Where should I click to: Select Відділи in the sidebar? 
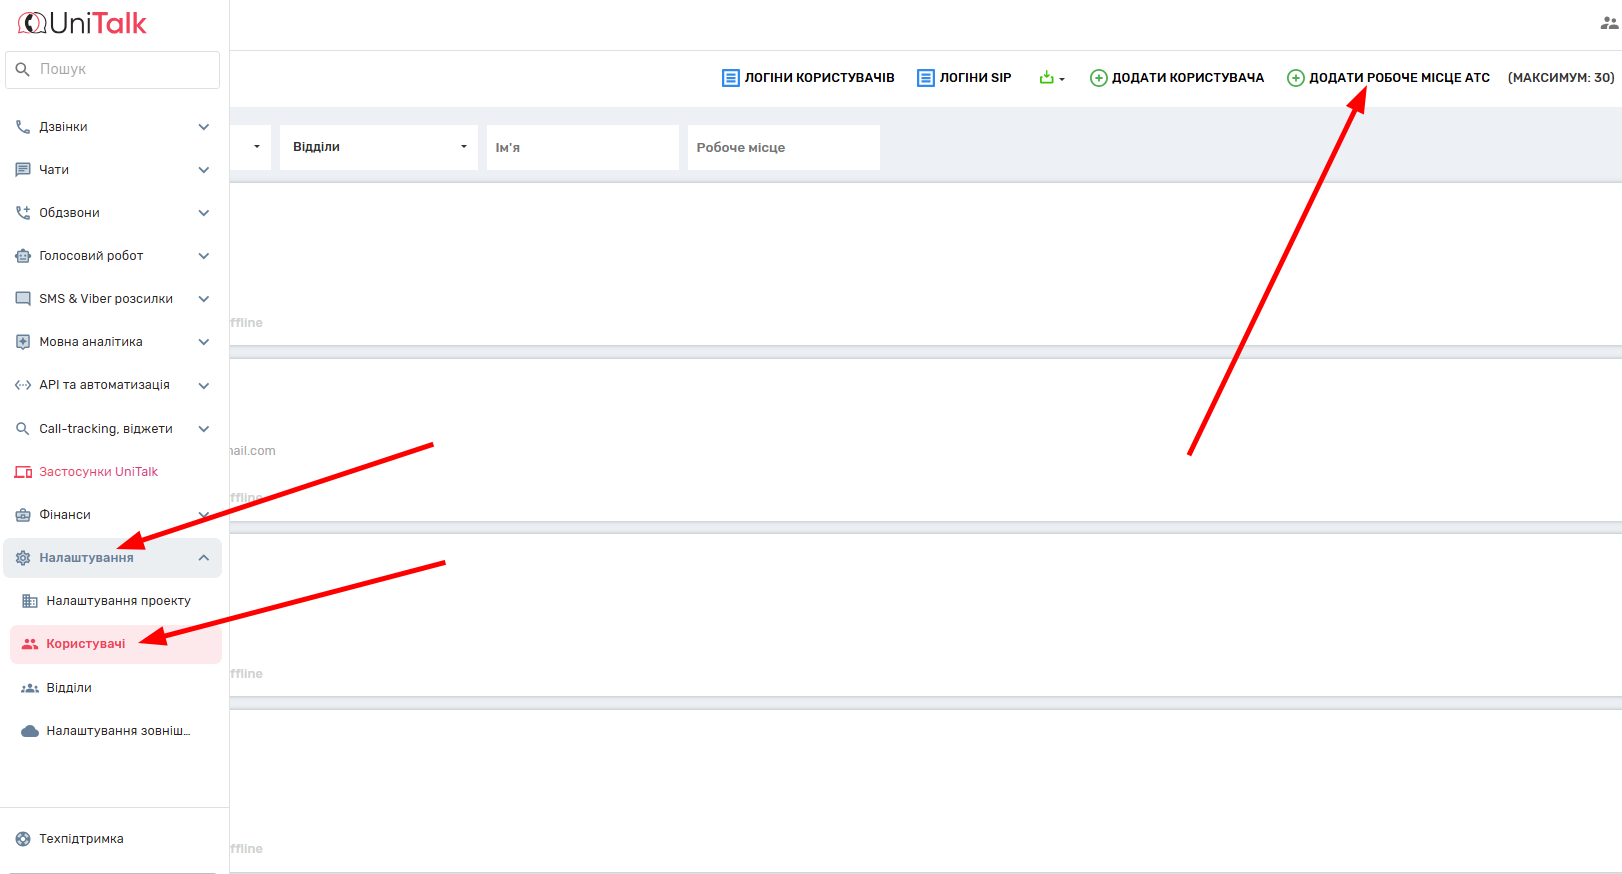tap(69, 688)
